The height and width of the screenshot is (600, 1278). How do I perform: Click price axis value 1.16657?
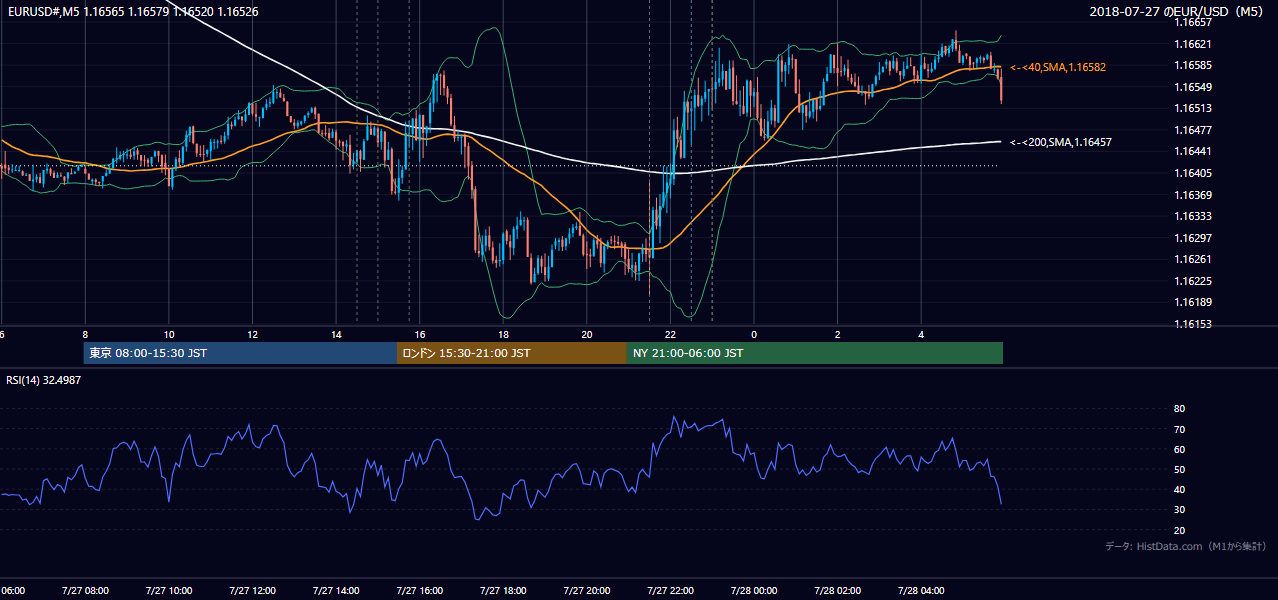coord(1192,23)
